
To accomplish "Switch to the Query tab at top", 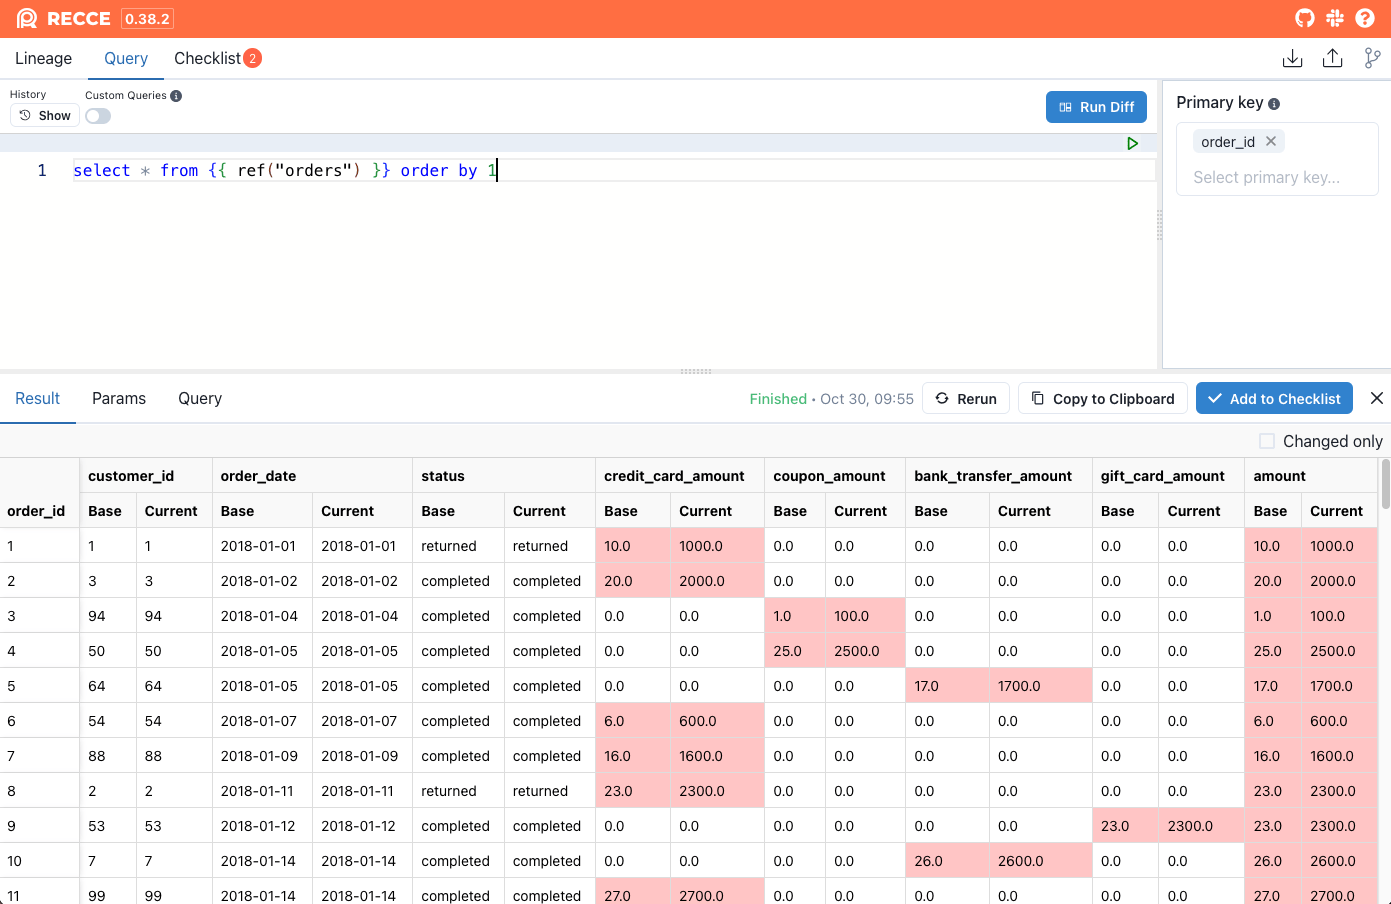I will [126, 58].
